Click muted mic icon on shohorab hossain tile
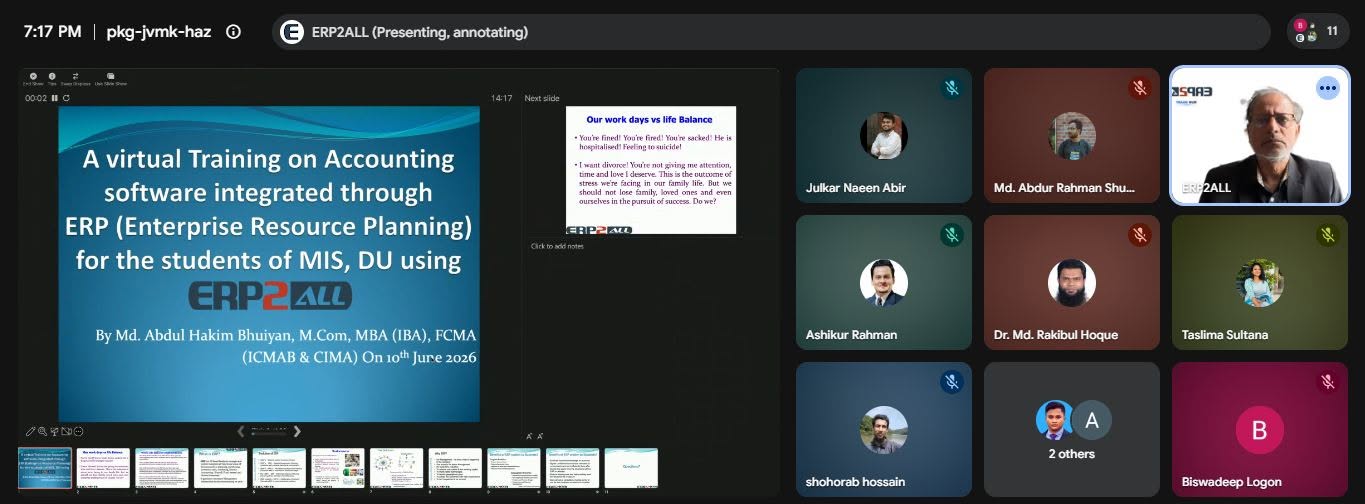The image size is (1365, 504). pyautogui.click(x=951, y=382)
